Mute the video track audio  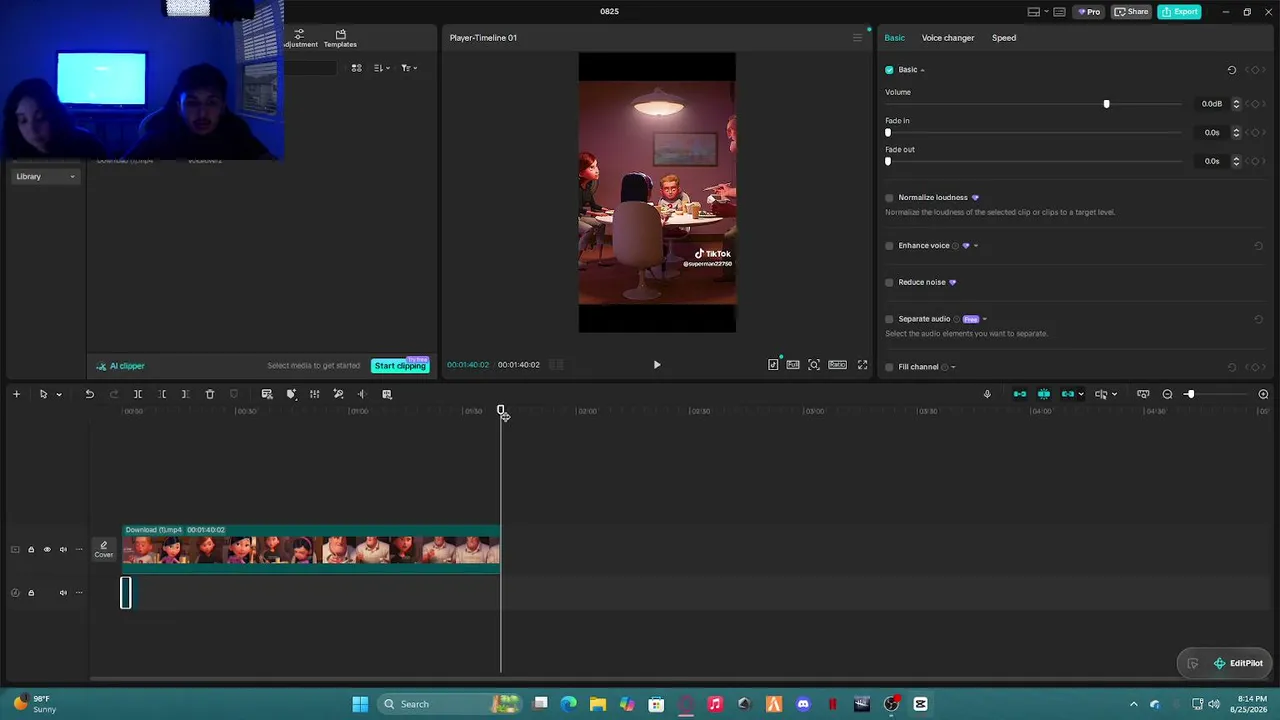point(63,549)
